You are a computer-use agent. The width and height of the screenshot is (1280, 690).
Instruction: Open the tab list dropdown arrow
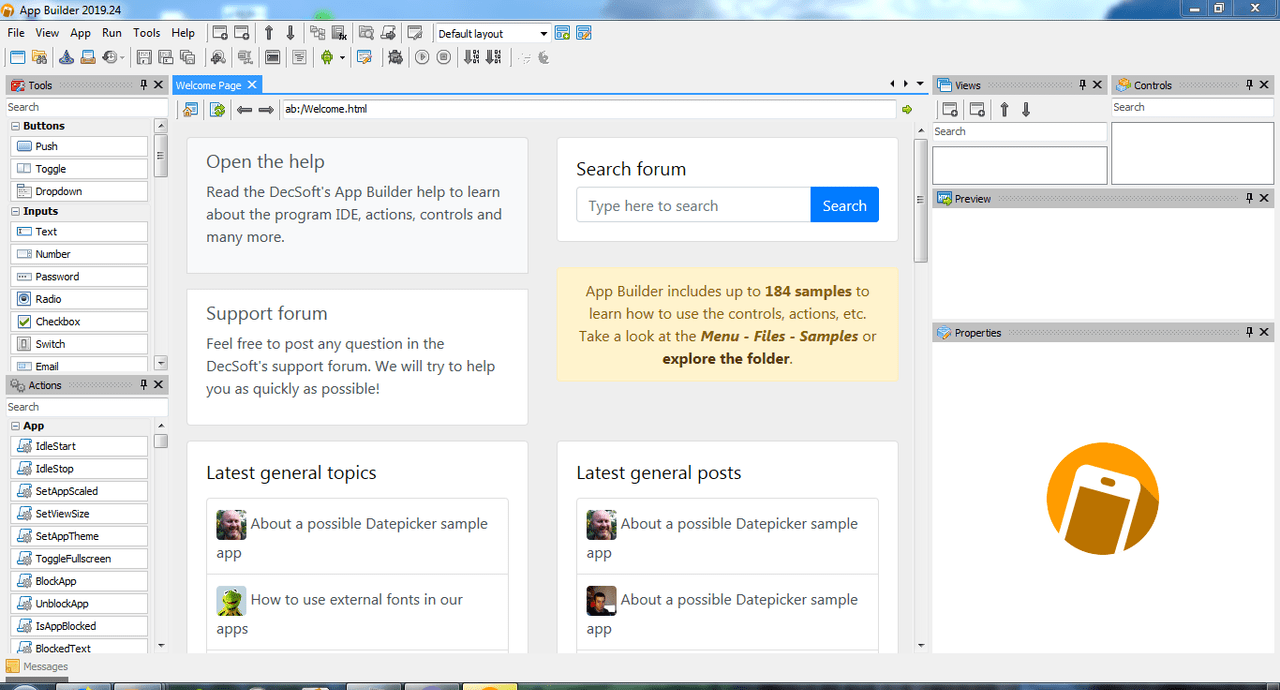920,84
